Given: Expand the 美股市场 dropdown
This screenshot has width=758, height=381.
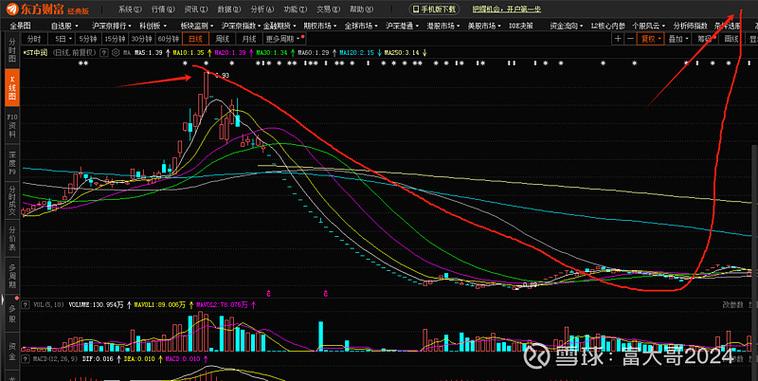Looking at the screenshot, I should point(484,26).
